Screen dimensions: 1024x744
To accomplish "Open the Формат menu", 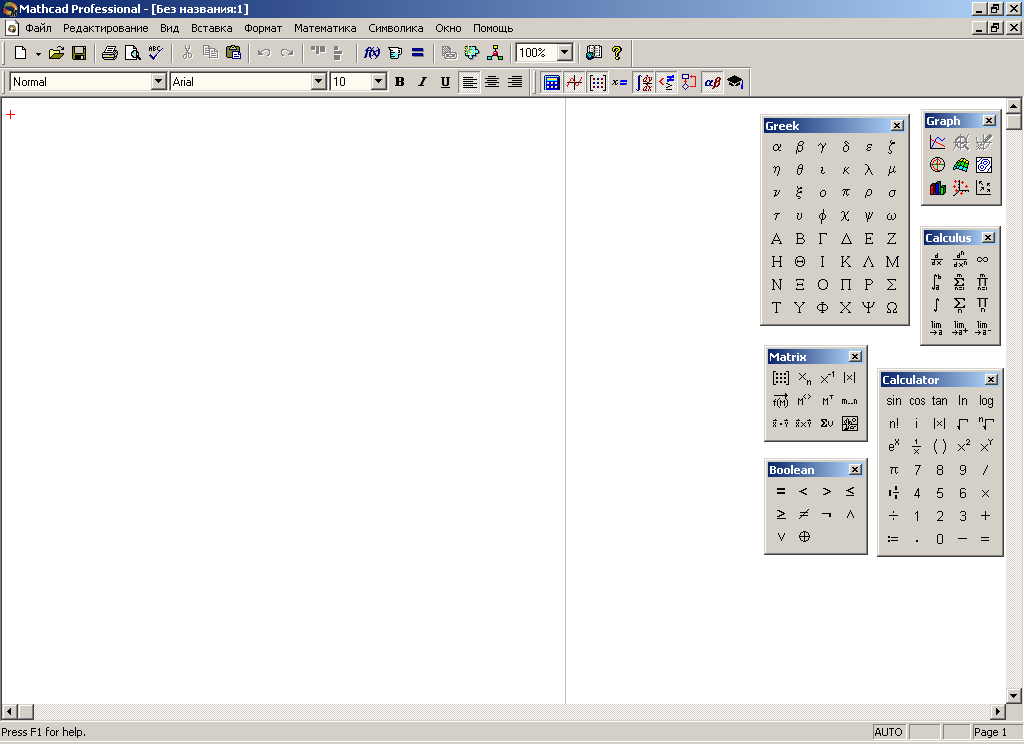I will pos(263,28).
